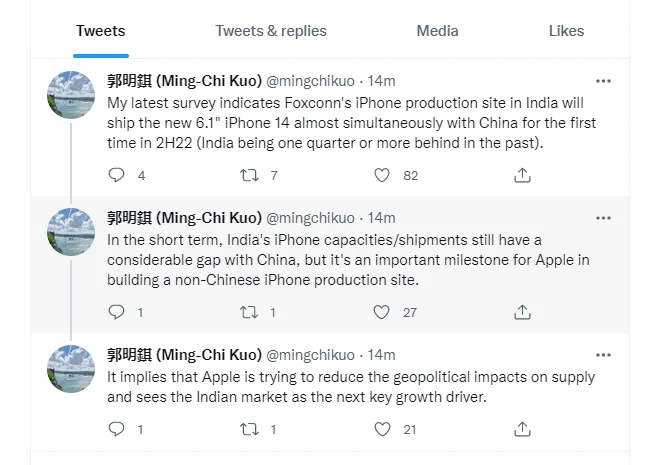Open the Likes tab

(566, 31)
